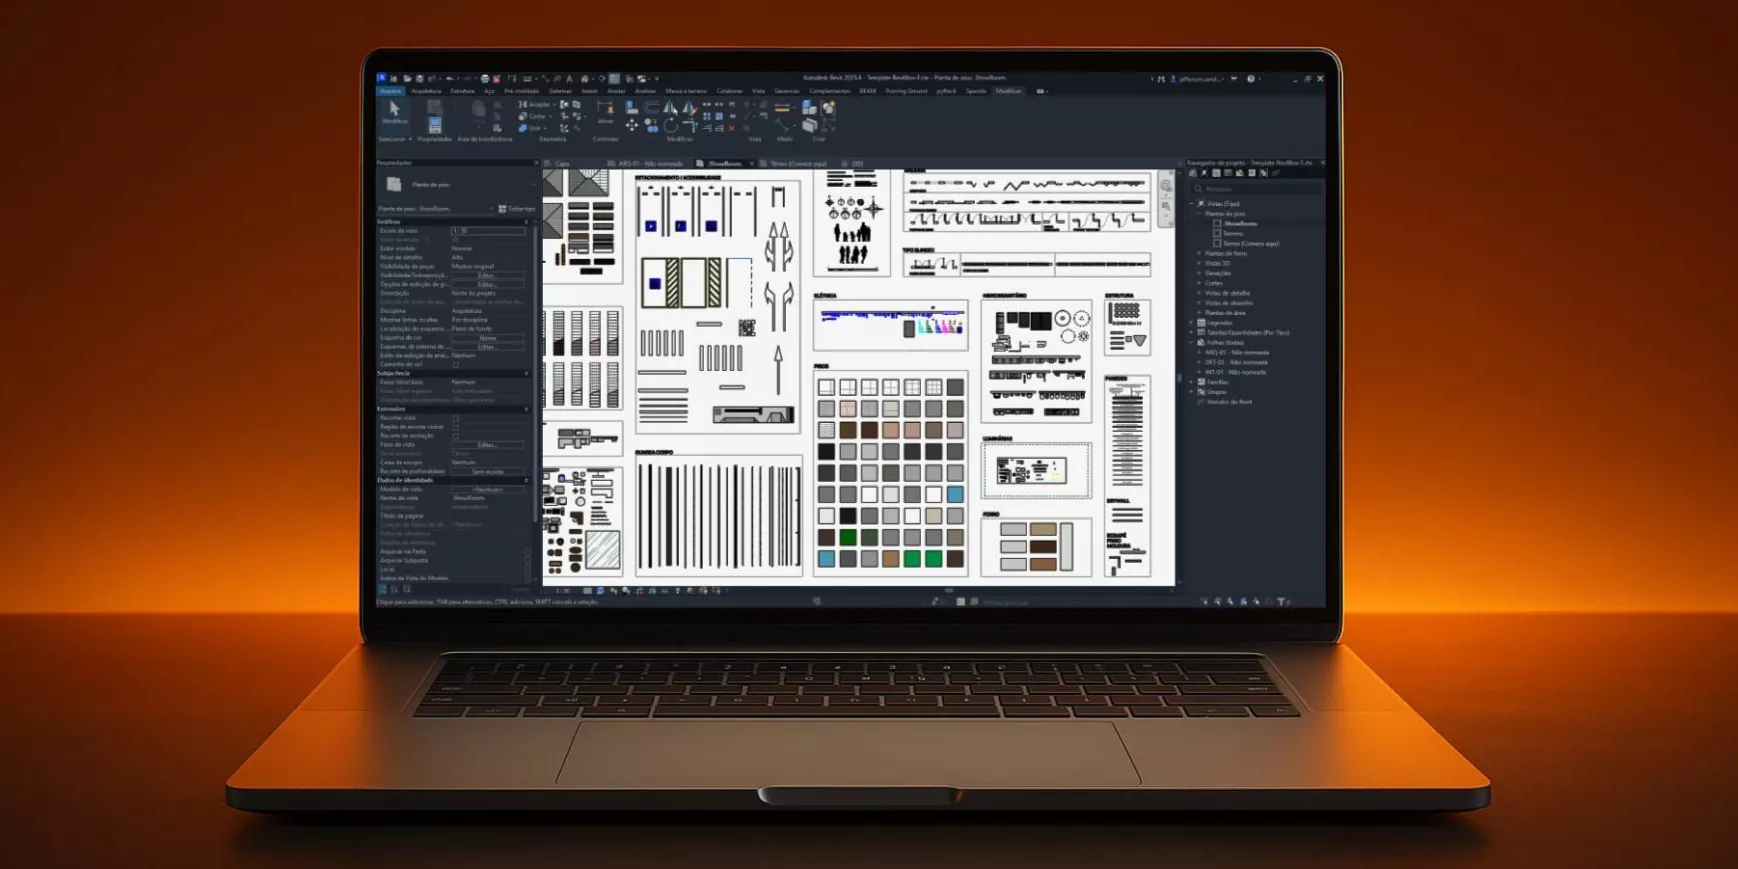Click the Print icon in quick access toolbar
Image resolution: width=1738 pixels, height=869 pixels.
coord(485,78)
